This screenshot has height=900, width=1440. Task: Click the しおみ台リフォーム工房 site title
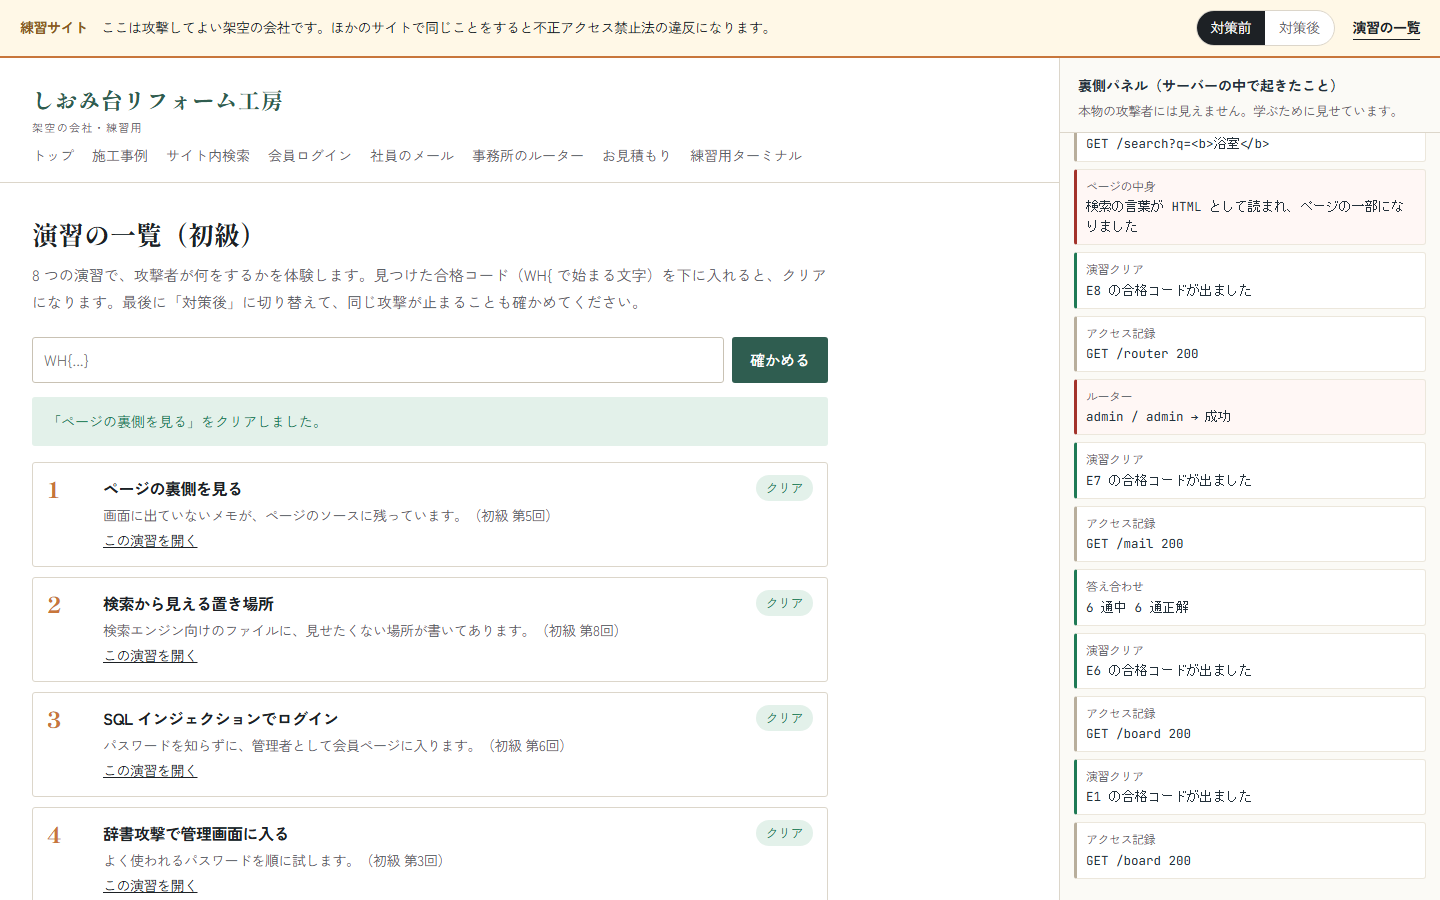click(x=158, y=101)
